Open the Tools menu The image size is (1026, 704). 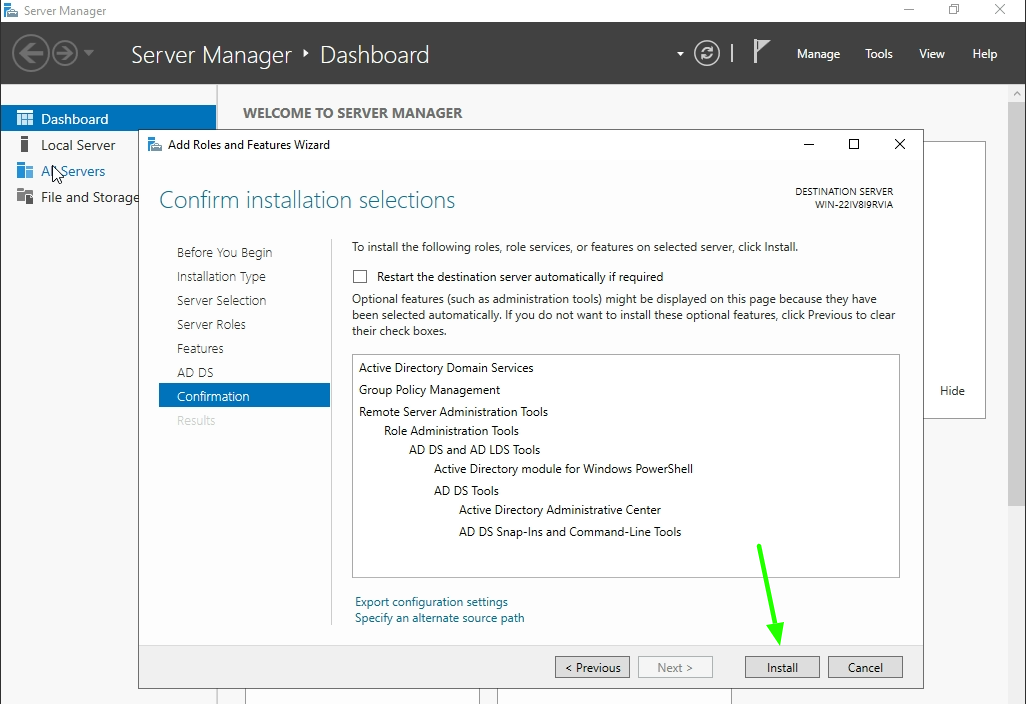point(878,54)
